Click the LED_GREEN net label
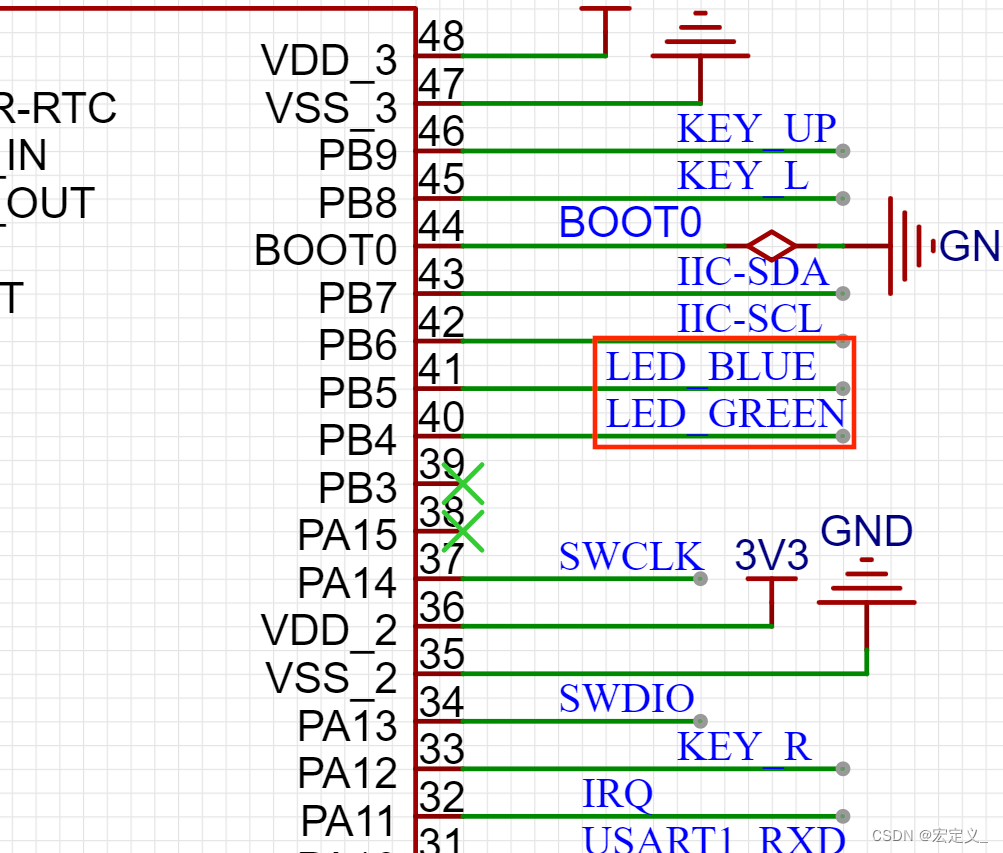The image size is (1003, 853). (723, 413)
